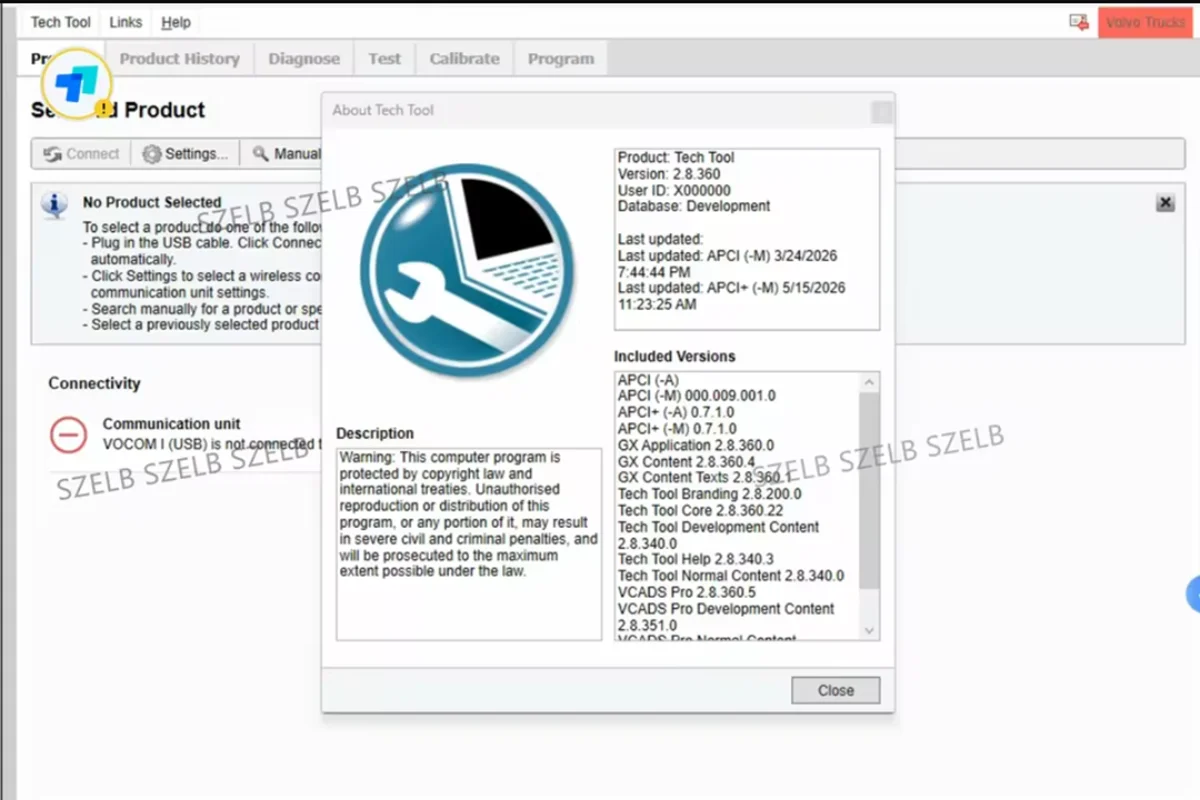Select the 'GX Content 2.8.360.4' entry

click(x=686, y=462)
